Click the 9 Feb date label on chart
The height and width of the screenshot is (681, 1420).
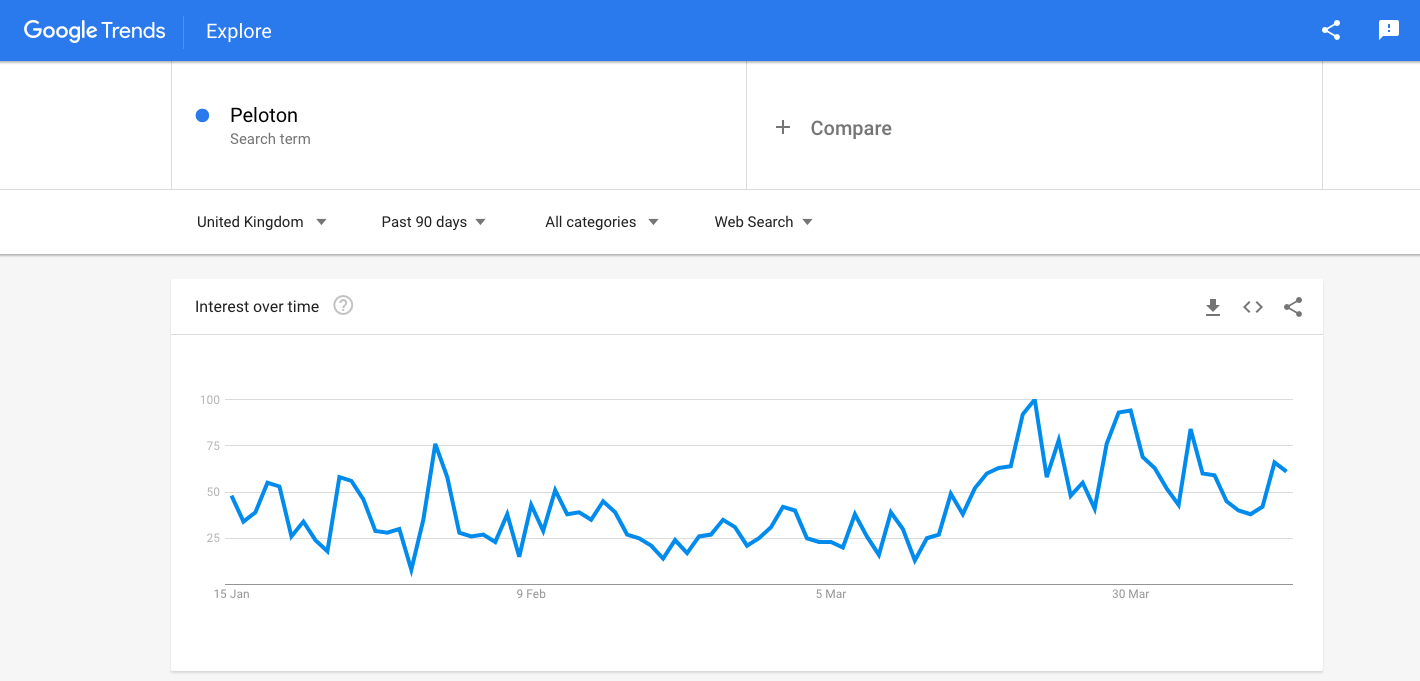coord(531,594)
